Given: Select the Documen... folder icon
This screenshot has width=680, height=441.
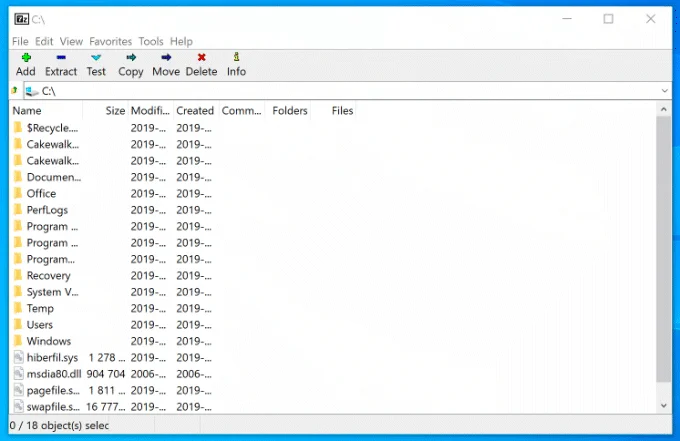Looking at the screenshot, I should (x=18, y=176).
